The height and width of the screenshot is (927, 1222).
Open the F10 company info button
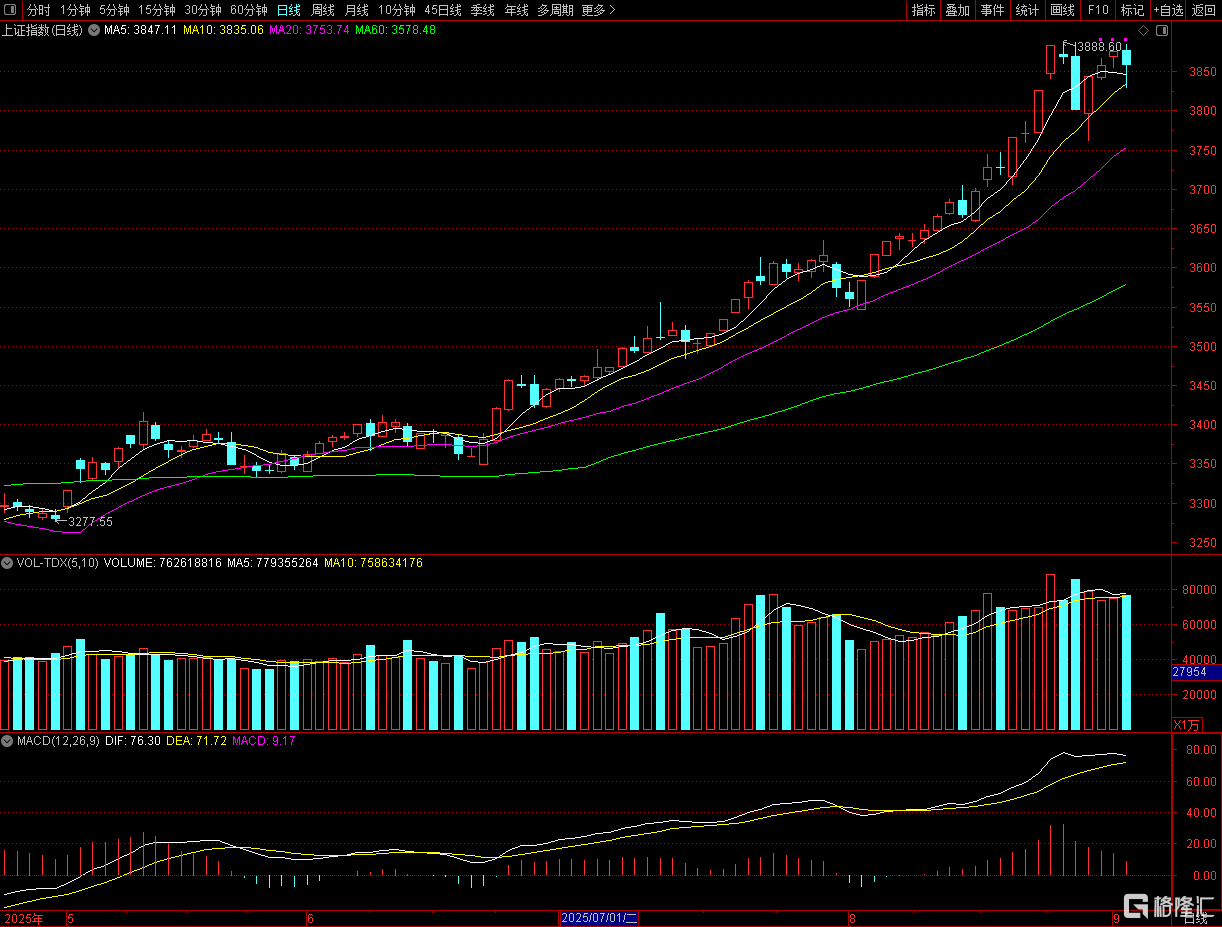tap(1098, 10)
